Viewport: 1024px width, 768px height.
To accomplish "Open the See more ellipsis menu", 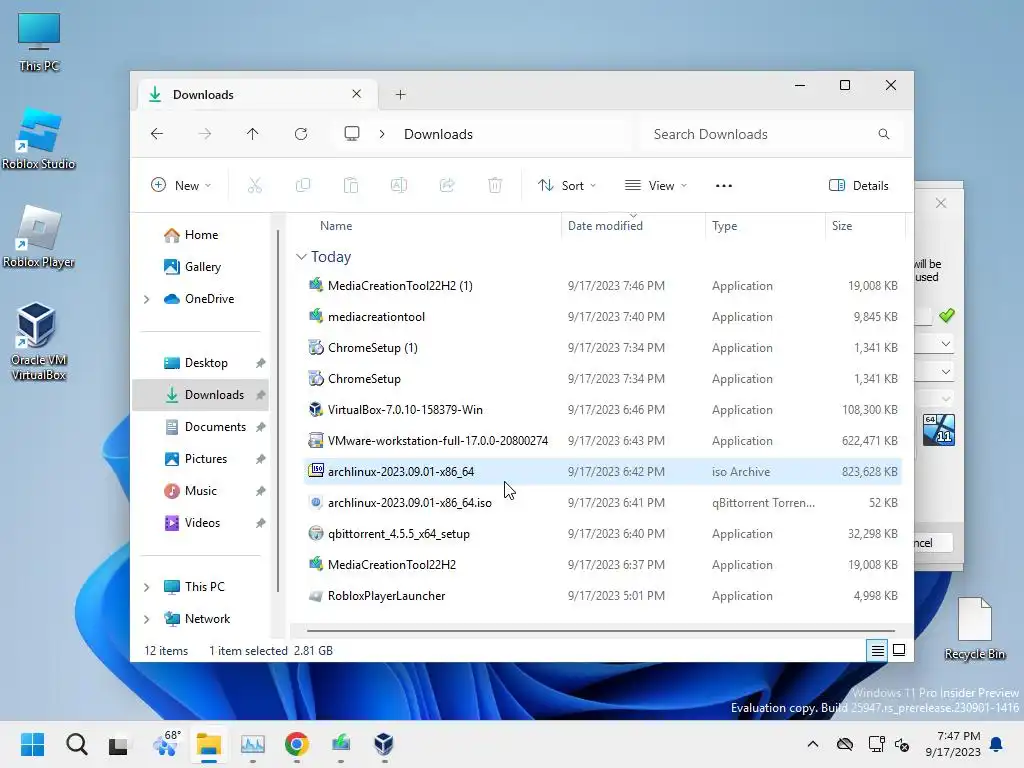I will (x=724, y=185).
